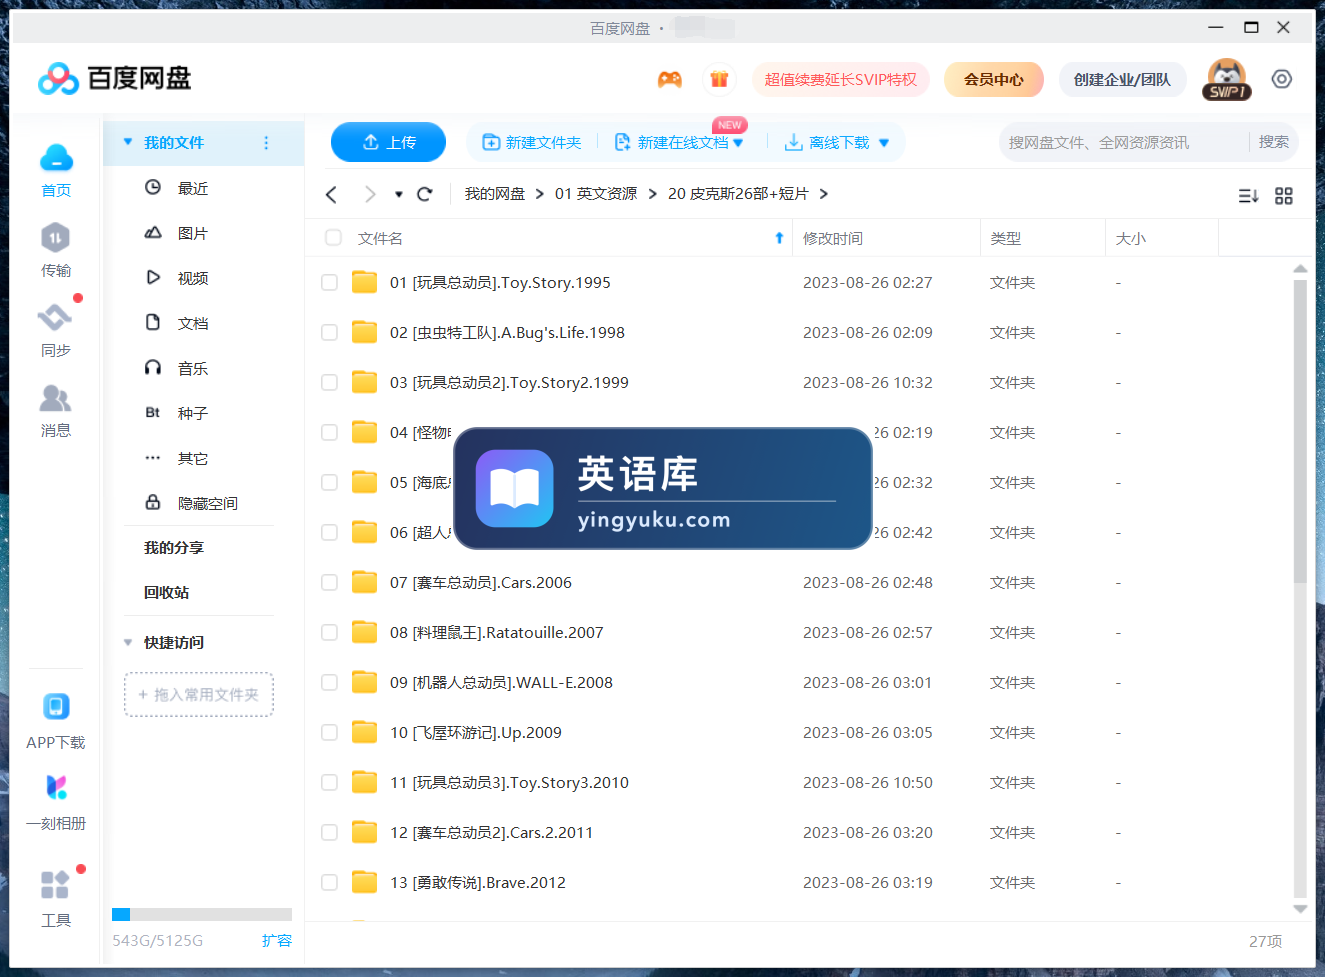This screenshot has width=1325, height=977.
Task: Click the vertical scrollbar thumb
Action: coord(1300,431)
